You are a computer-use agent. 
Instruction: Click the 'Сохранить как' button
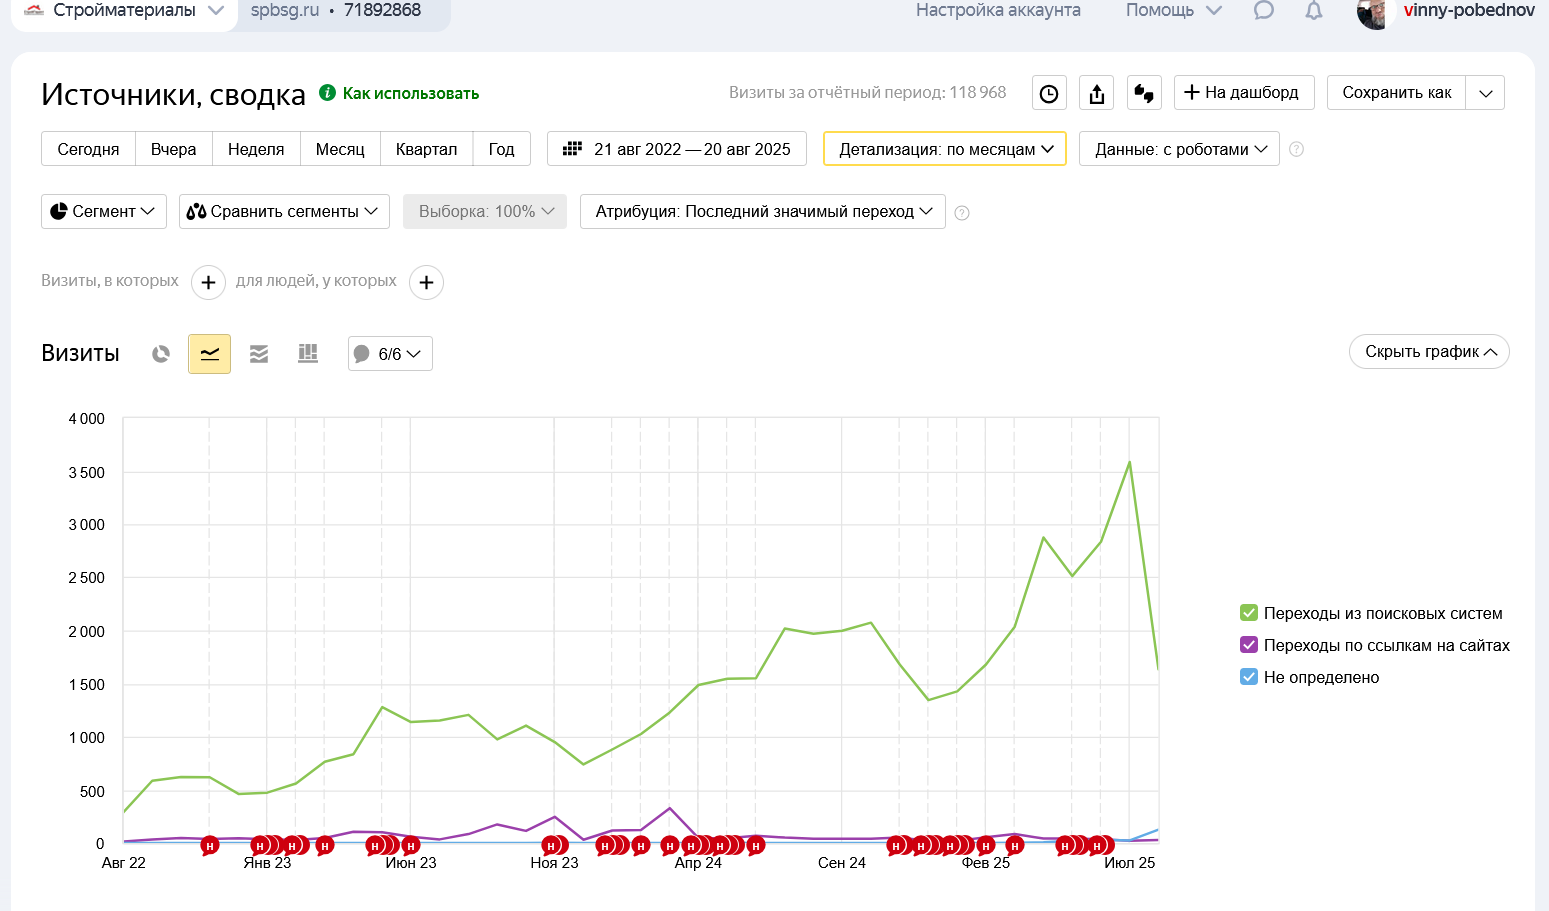click(1397, 93)
